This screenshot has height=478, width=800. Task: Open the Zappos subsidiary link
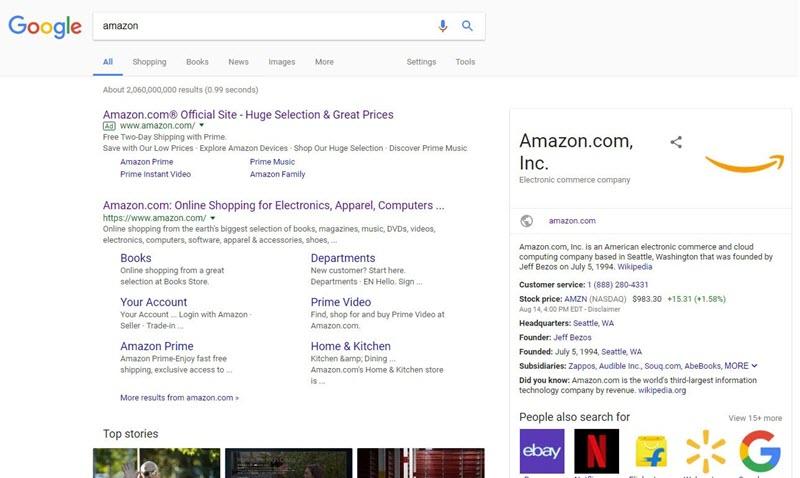pyautogui.click(x=582, y=366)
